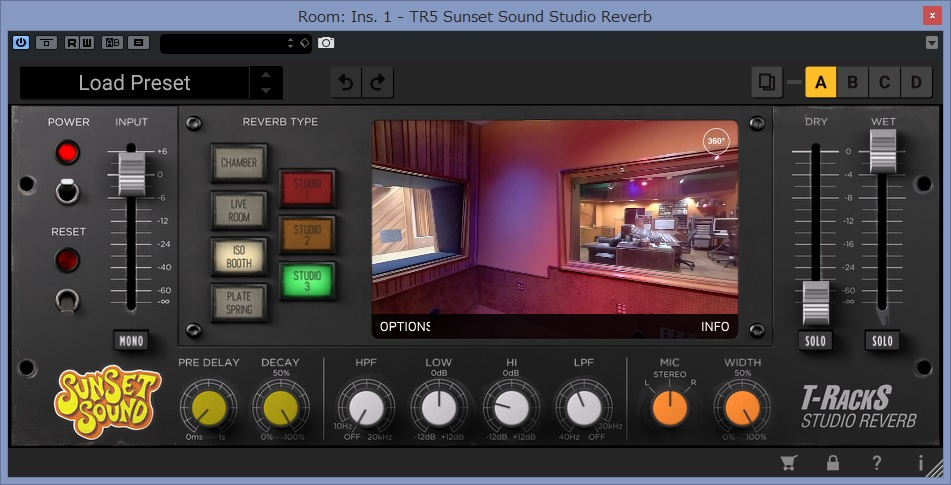Open the plugin window options arrow
The image size is (951, 485).
click(x=932, y=42)
